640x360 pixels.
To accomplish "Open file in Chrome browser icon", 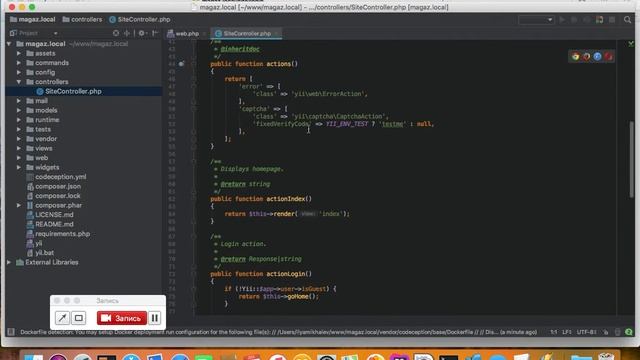I will coord(576,57).
